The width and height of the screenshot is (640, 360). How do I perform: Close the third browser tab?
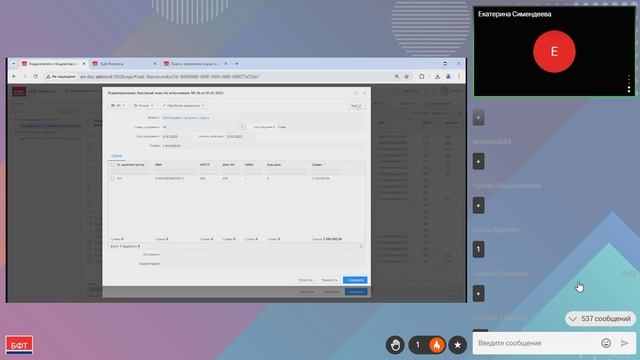[226, 64]
